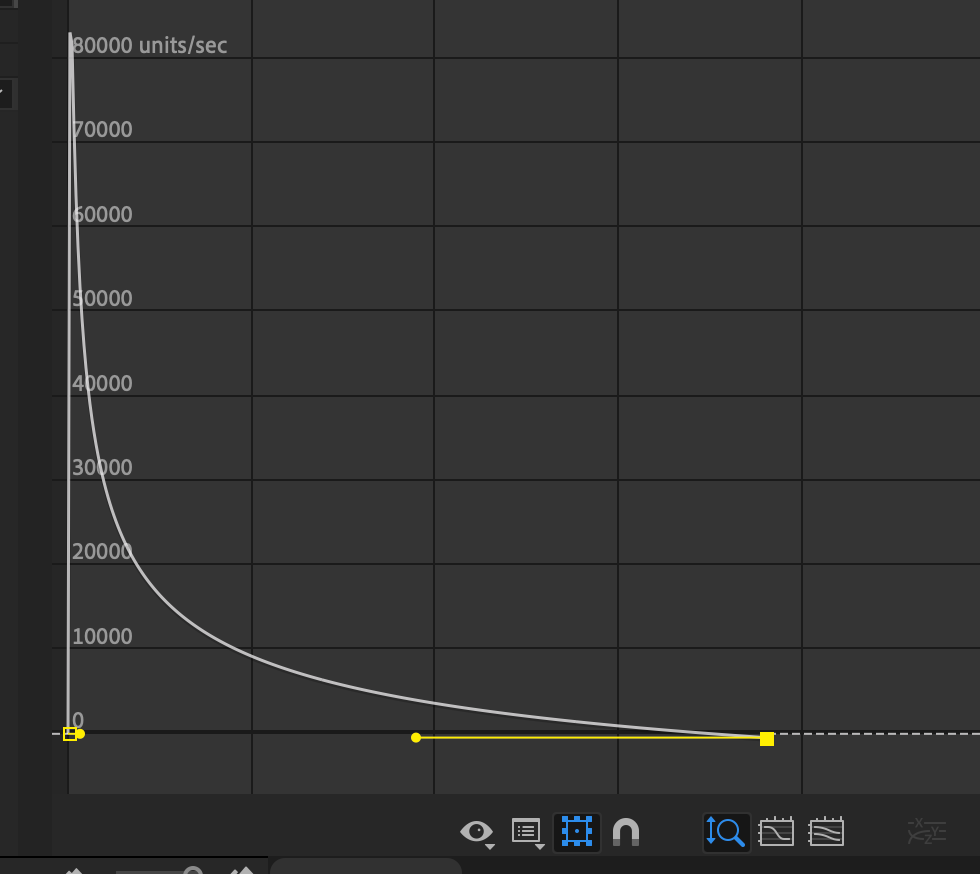Image resolution: width=980 pixels, height=874 pixels.
Task: Open Choose graph type and options menu
Action: coord(528,833)
